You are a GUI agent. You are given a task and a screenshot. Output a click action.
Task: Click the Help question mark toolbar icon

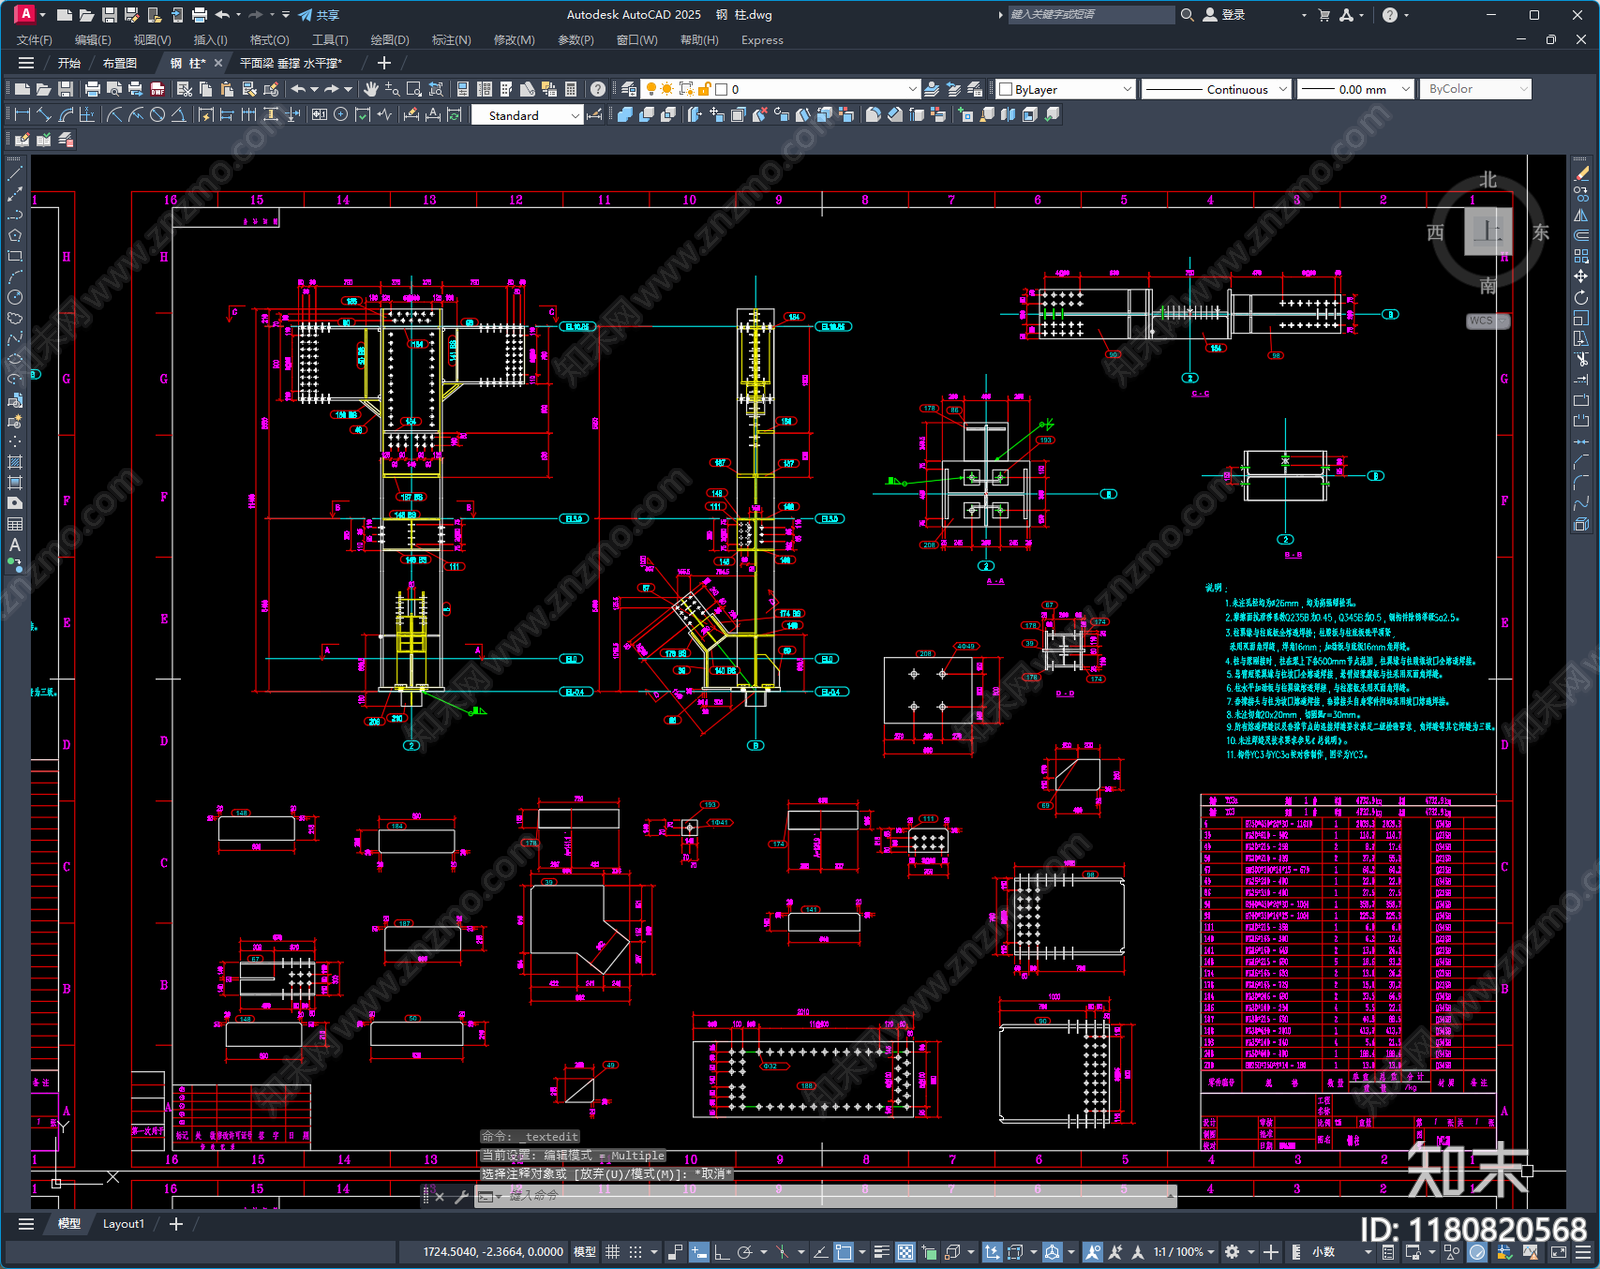point(598,89)
